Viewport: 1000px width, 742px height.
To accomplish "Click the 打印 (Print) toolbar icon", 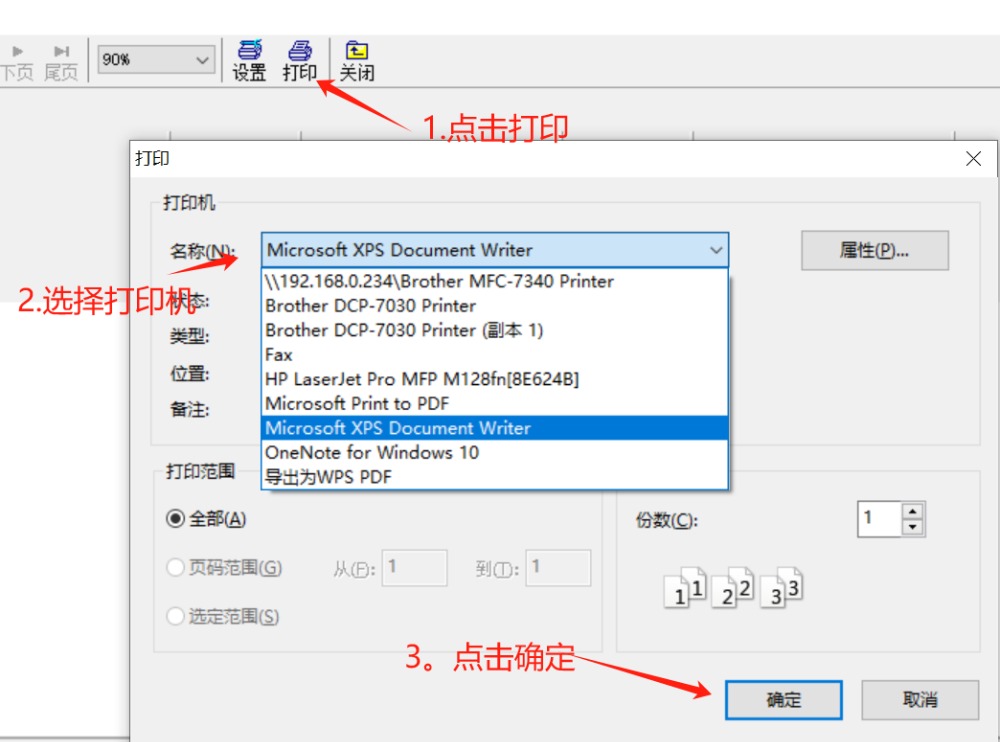I will pos(300,61).
